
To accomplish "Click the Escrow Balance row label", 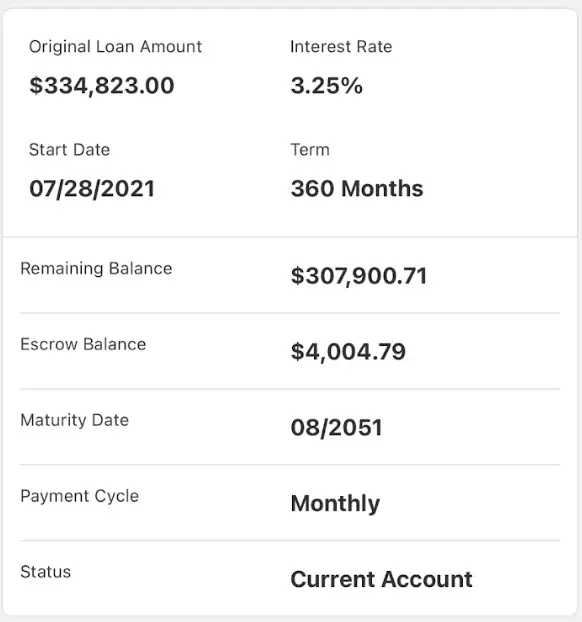I will [x=83, y=344].
